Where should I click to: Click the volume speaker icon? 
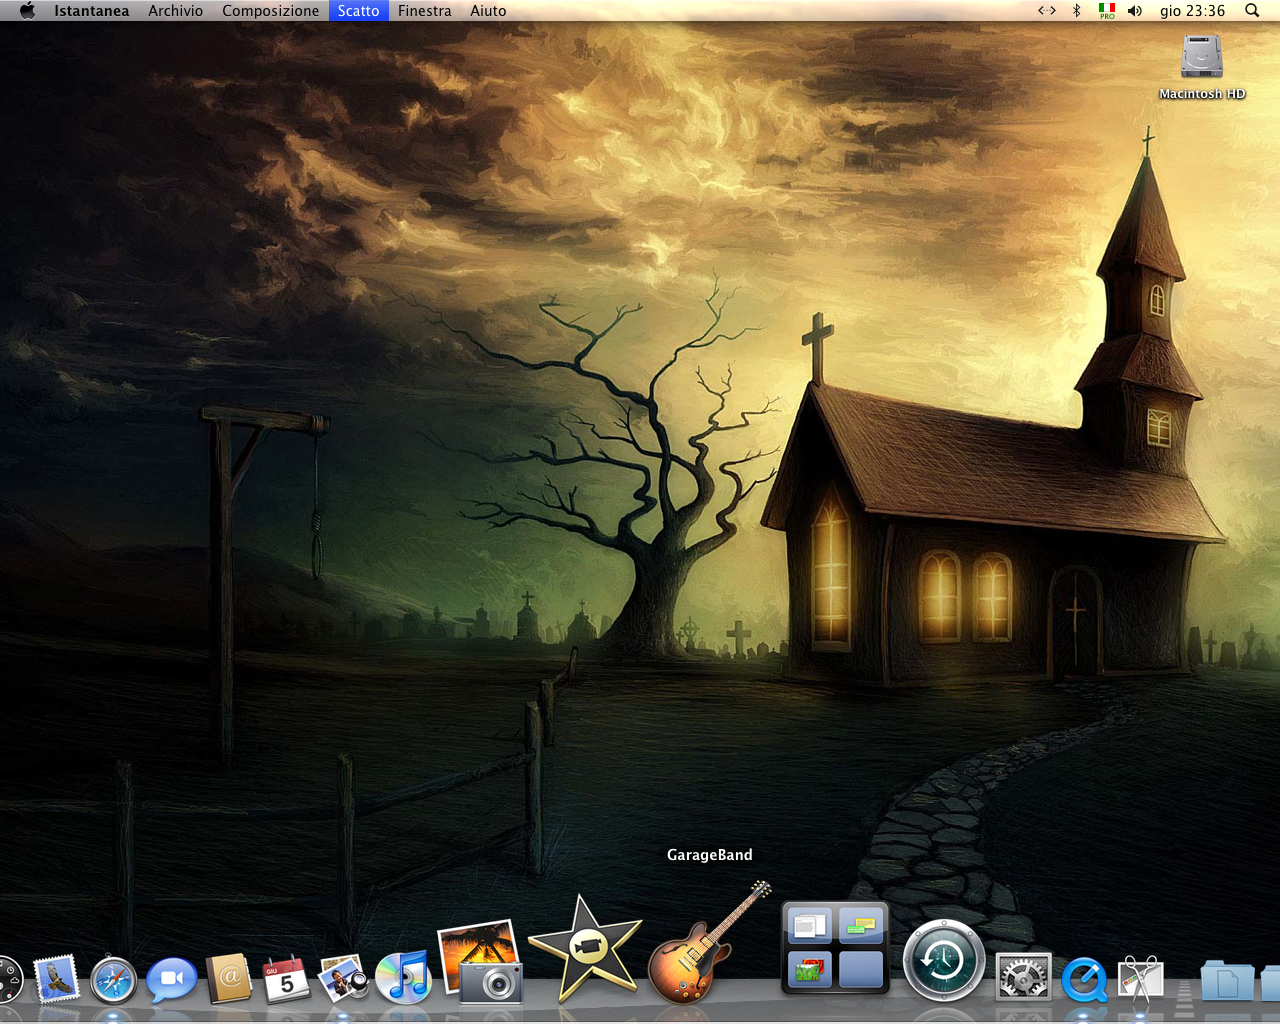click(x=1135, y=11)
